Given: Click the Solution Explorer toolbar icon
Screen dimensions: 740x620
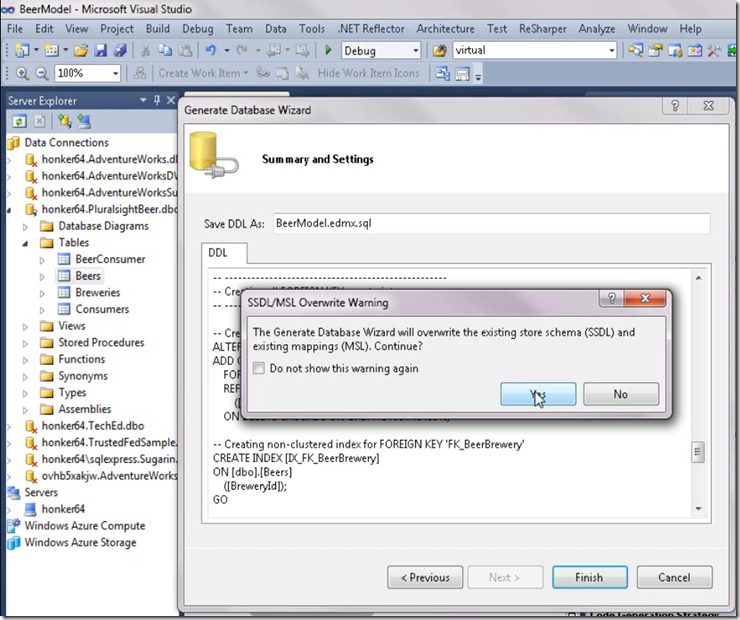Looking at the screenshot, I should pos(635,50).
